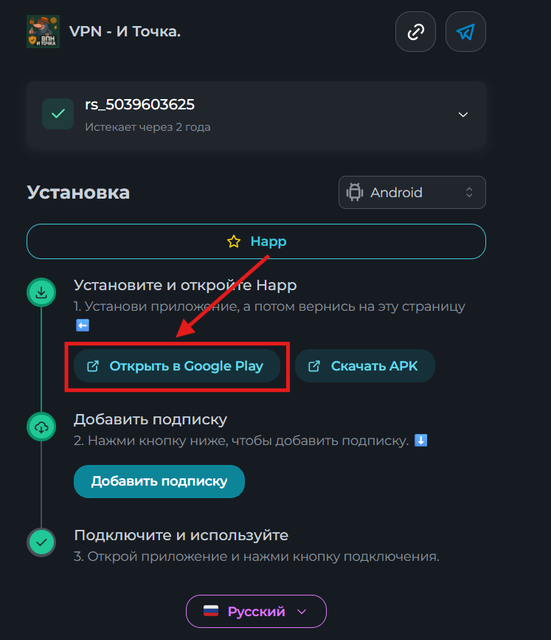This screenshot has width=551, height=640.
Task: Click the Russian flag icon
Action: point(211,611)
